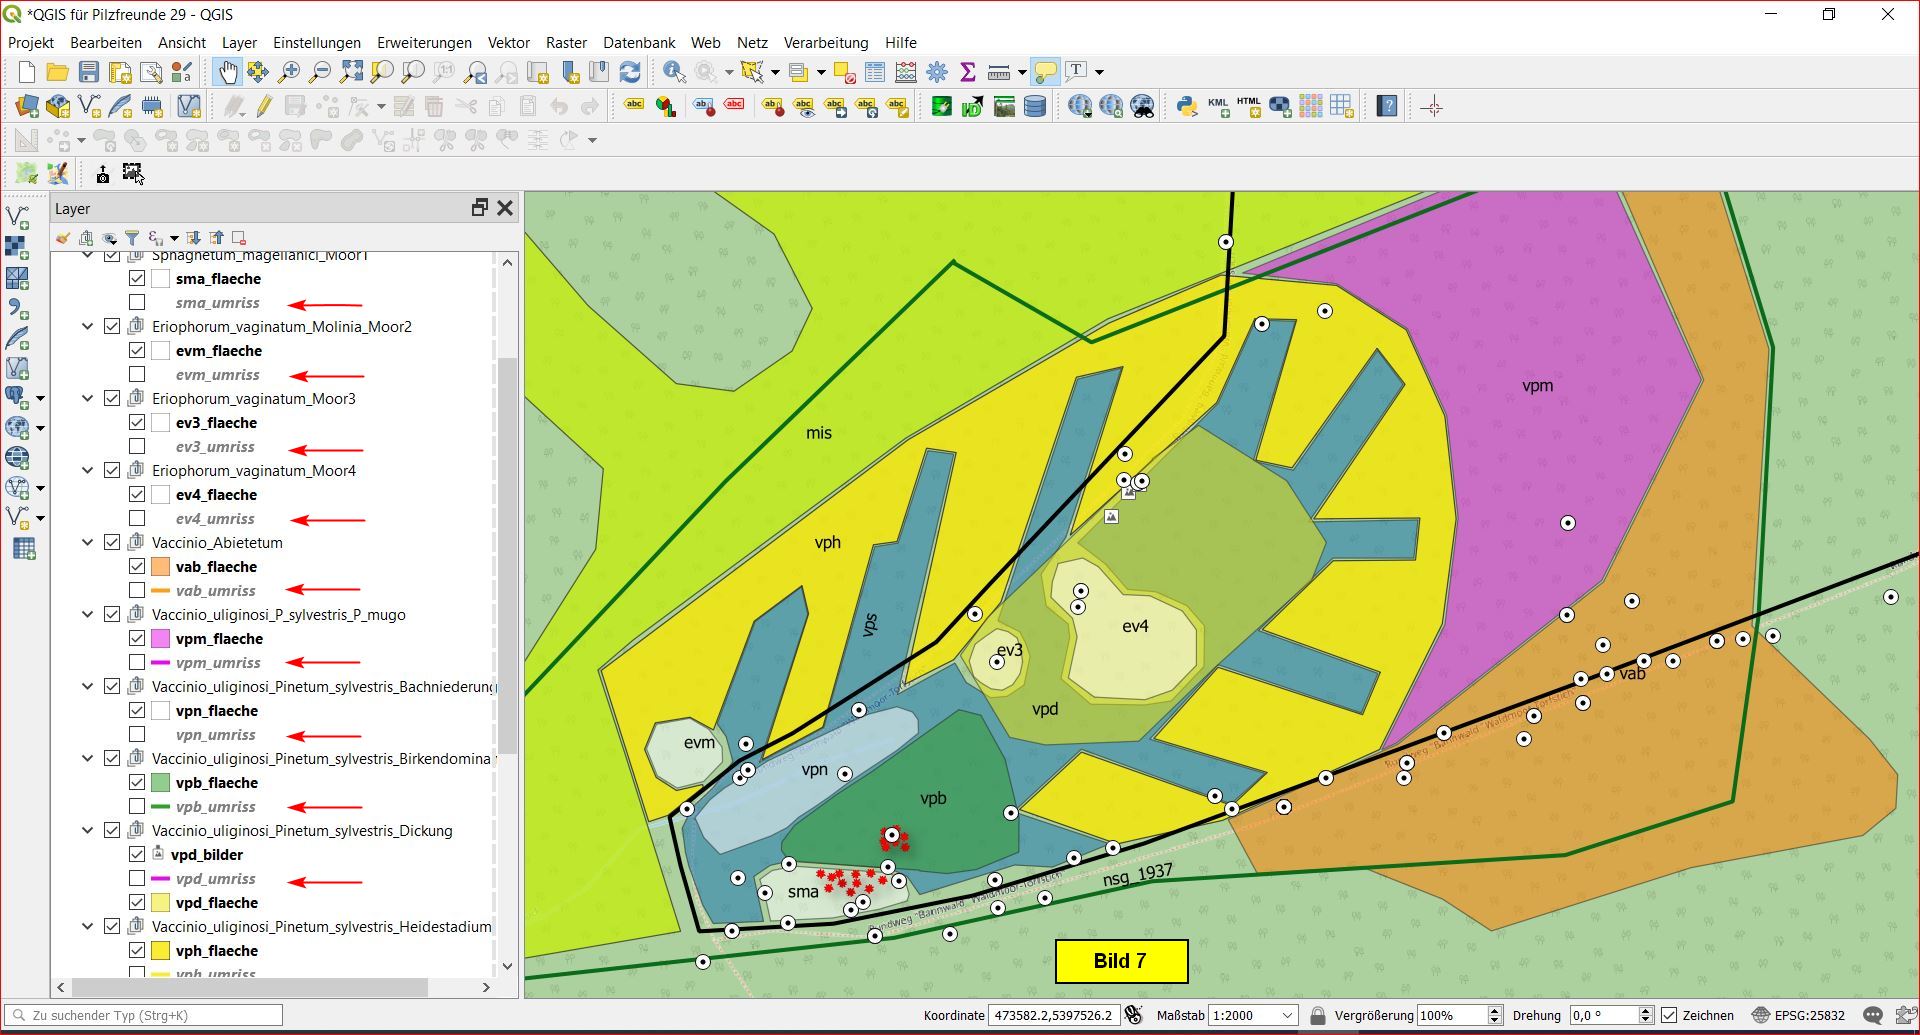Uncheck the vab_flaeche layer
Screen dimensions: 1920x1035
point(137,566)
